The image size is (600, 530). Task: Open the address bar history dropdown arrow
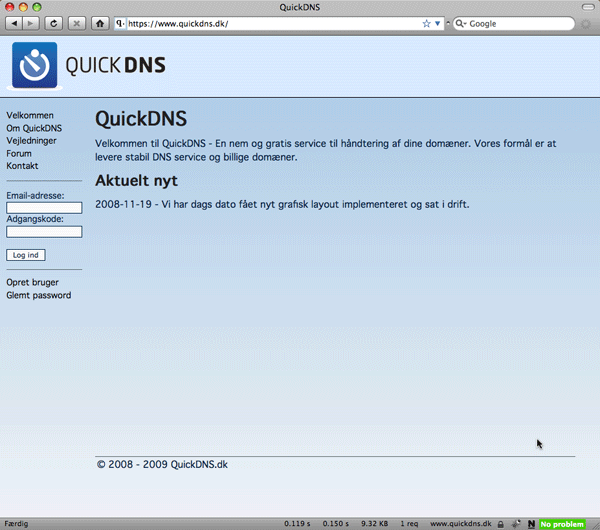coord(438,24)
